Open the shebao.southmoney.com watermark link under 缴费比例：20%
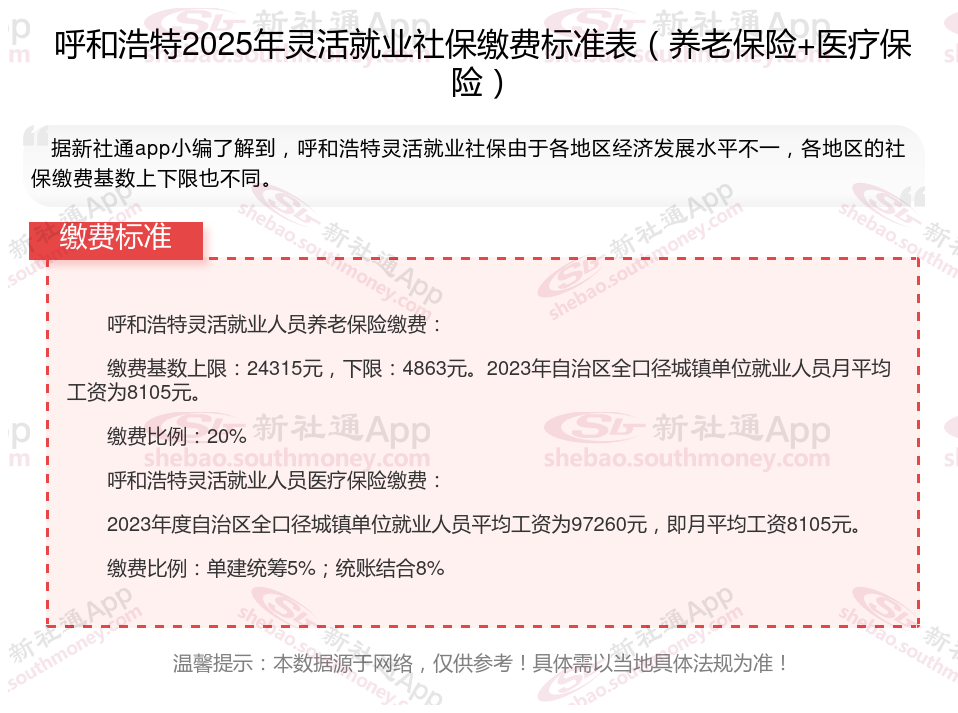The height and width of the screenshot is (713, 958). coord(287,458)
